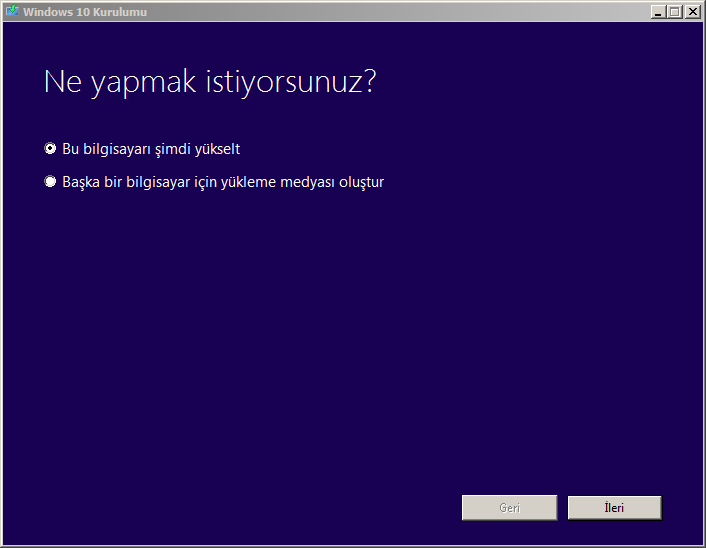Minimize the Windows 10 Kurulumu window

pyautogui.click(x=658, y=12)
